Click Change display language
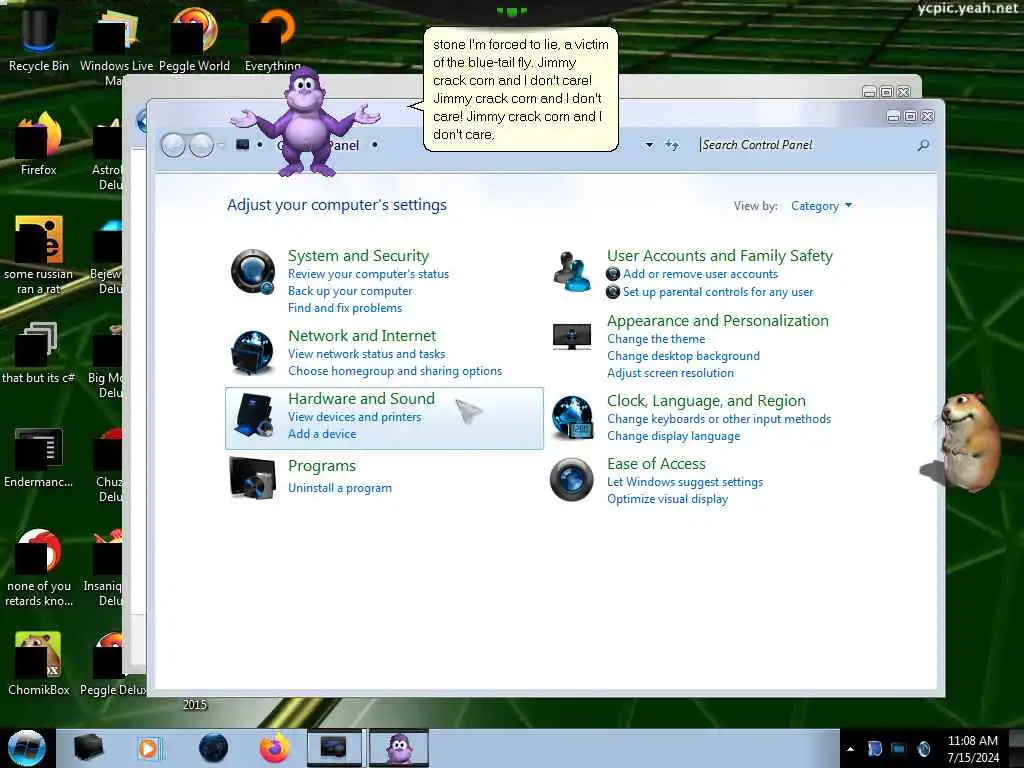 (x=673, y=436)
